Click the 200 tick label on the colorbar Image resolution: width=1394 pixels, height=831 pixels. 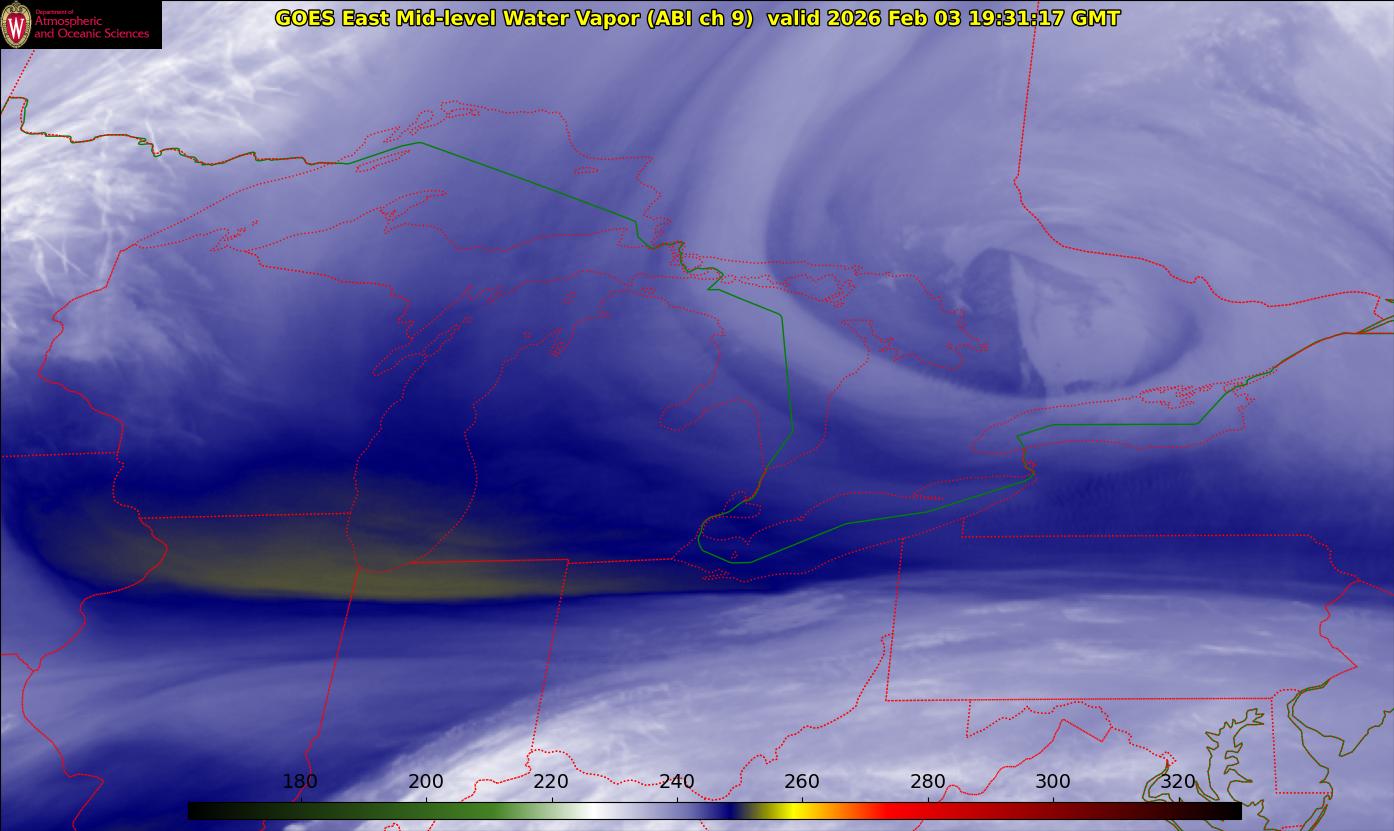[426, 782]
